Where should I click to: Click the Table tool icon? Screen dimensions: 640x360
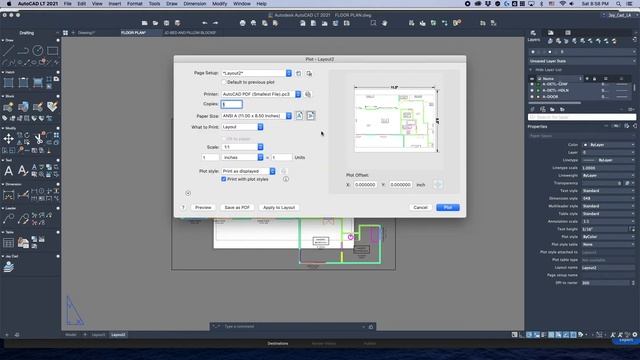[x=9, y=243]
